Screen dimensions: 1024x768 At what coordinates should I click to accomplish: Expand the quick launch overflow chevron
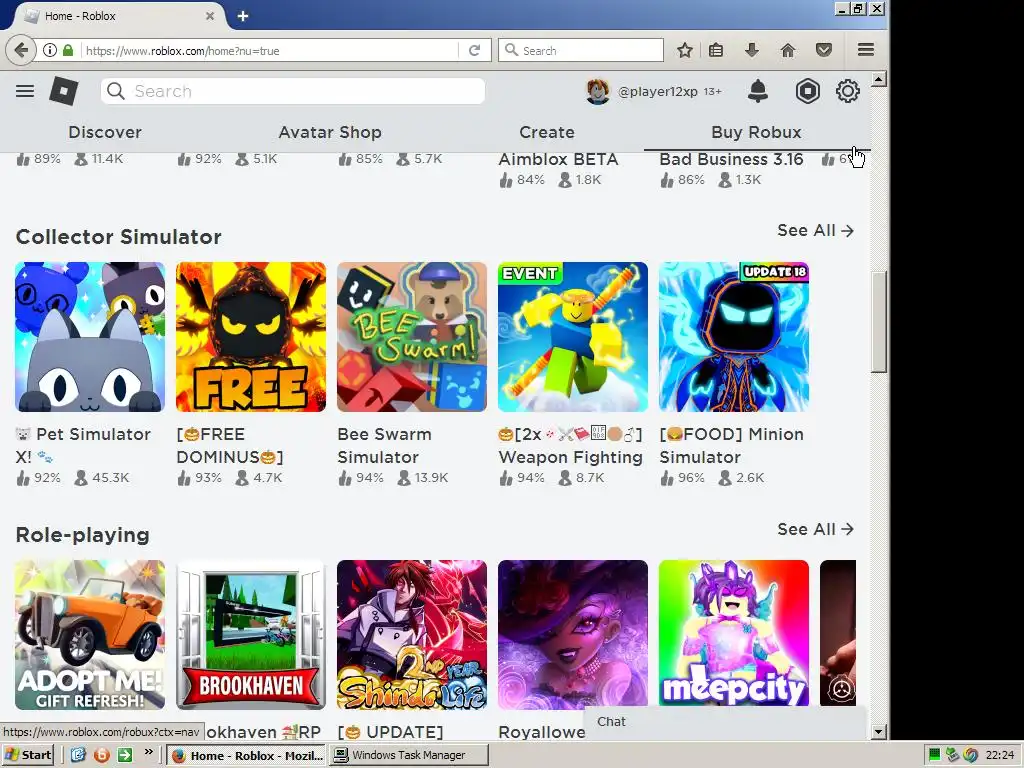coord(149,752)
